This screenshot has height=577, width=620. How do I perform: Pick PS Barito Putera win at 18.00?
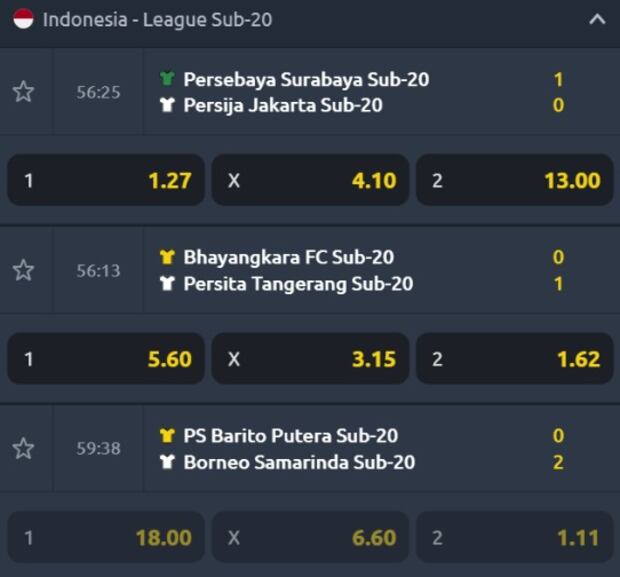point(106,537)
